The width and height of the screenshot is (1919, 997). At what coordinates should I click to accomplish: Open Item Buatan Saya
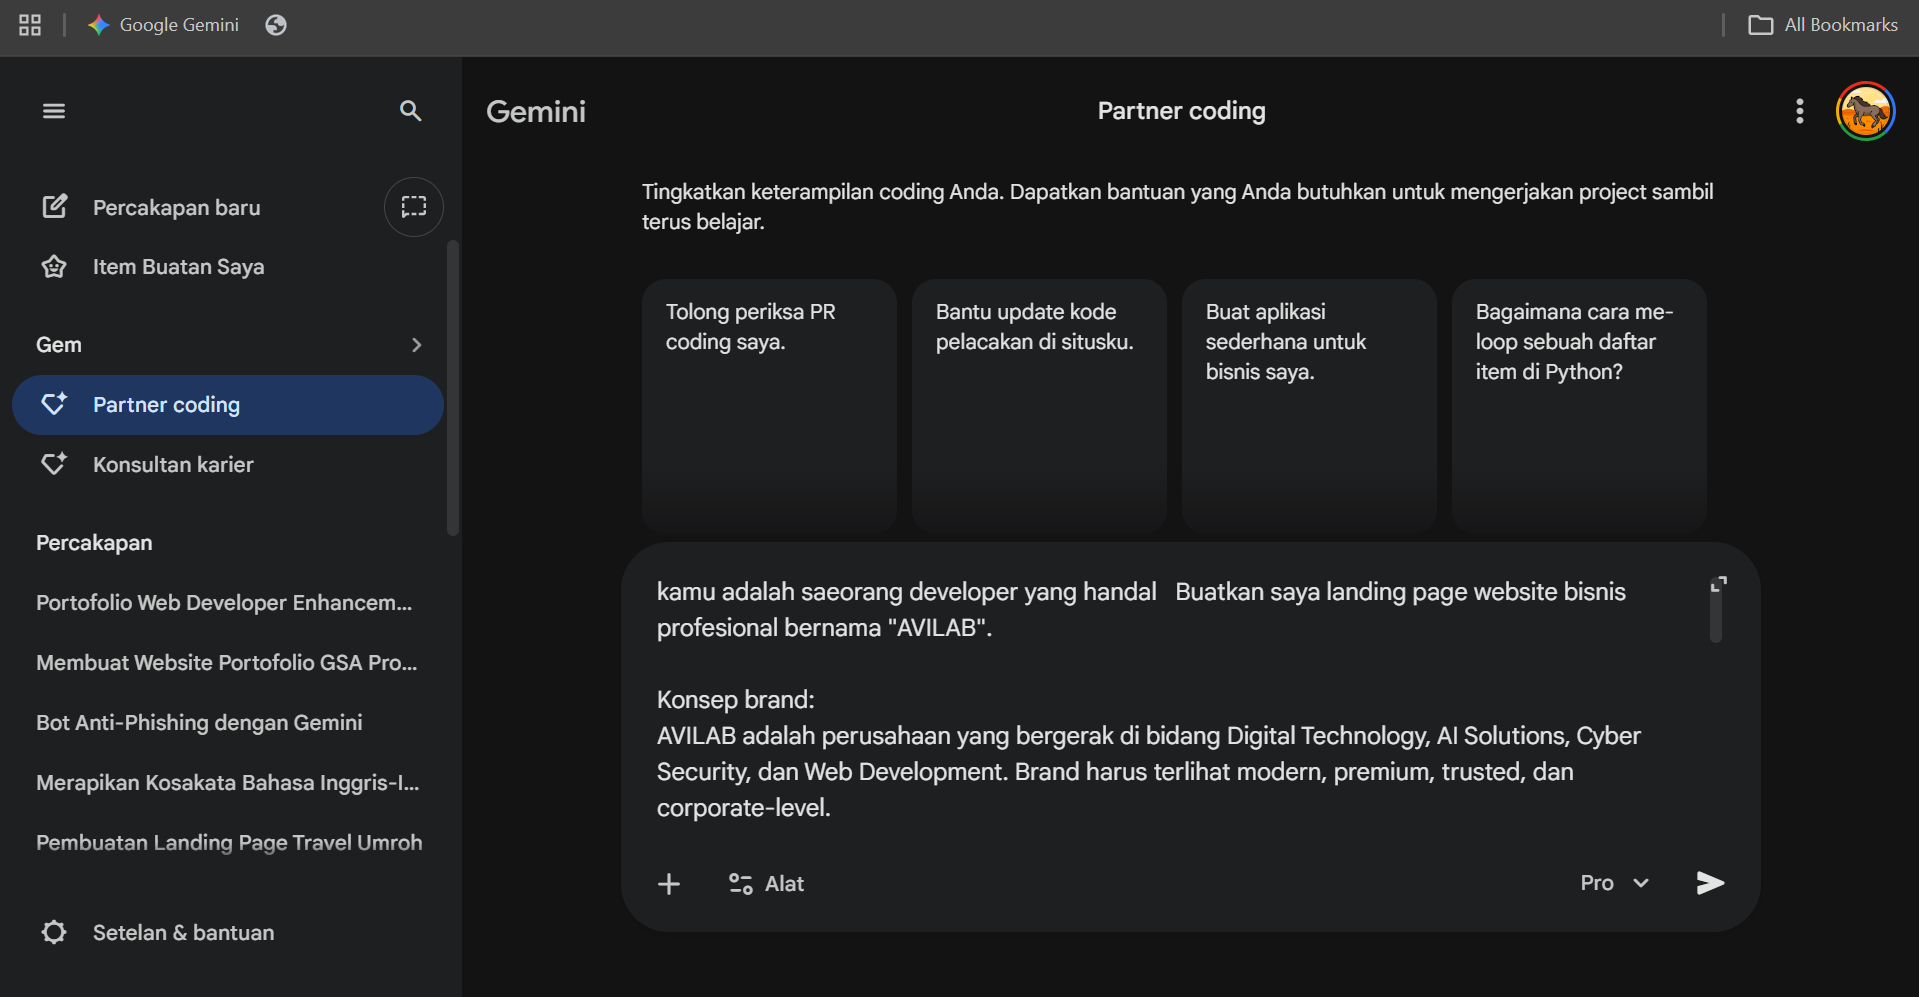point(178,266)
